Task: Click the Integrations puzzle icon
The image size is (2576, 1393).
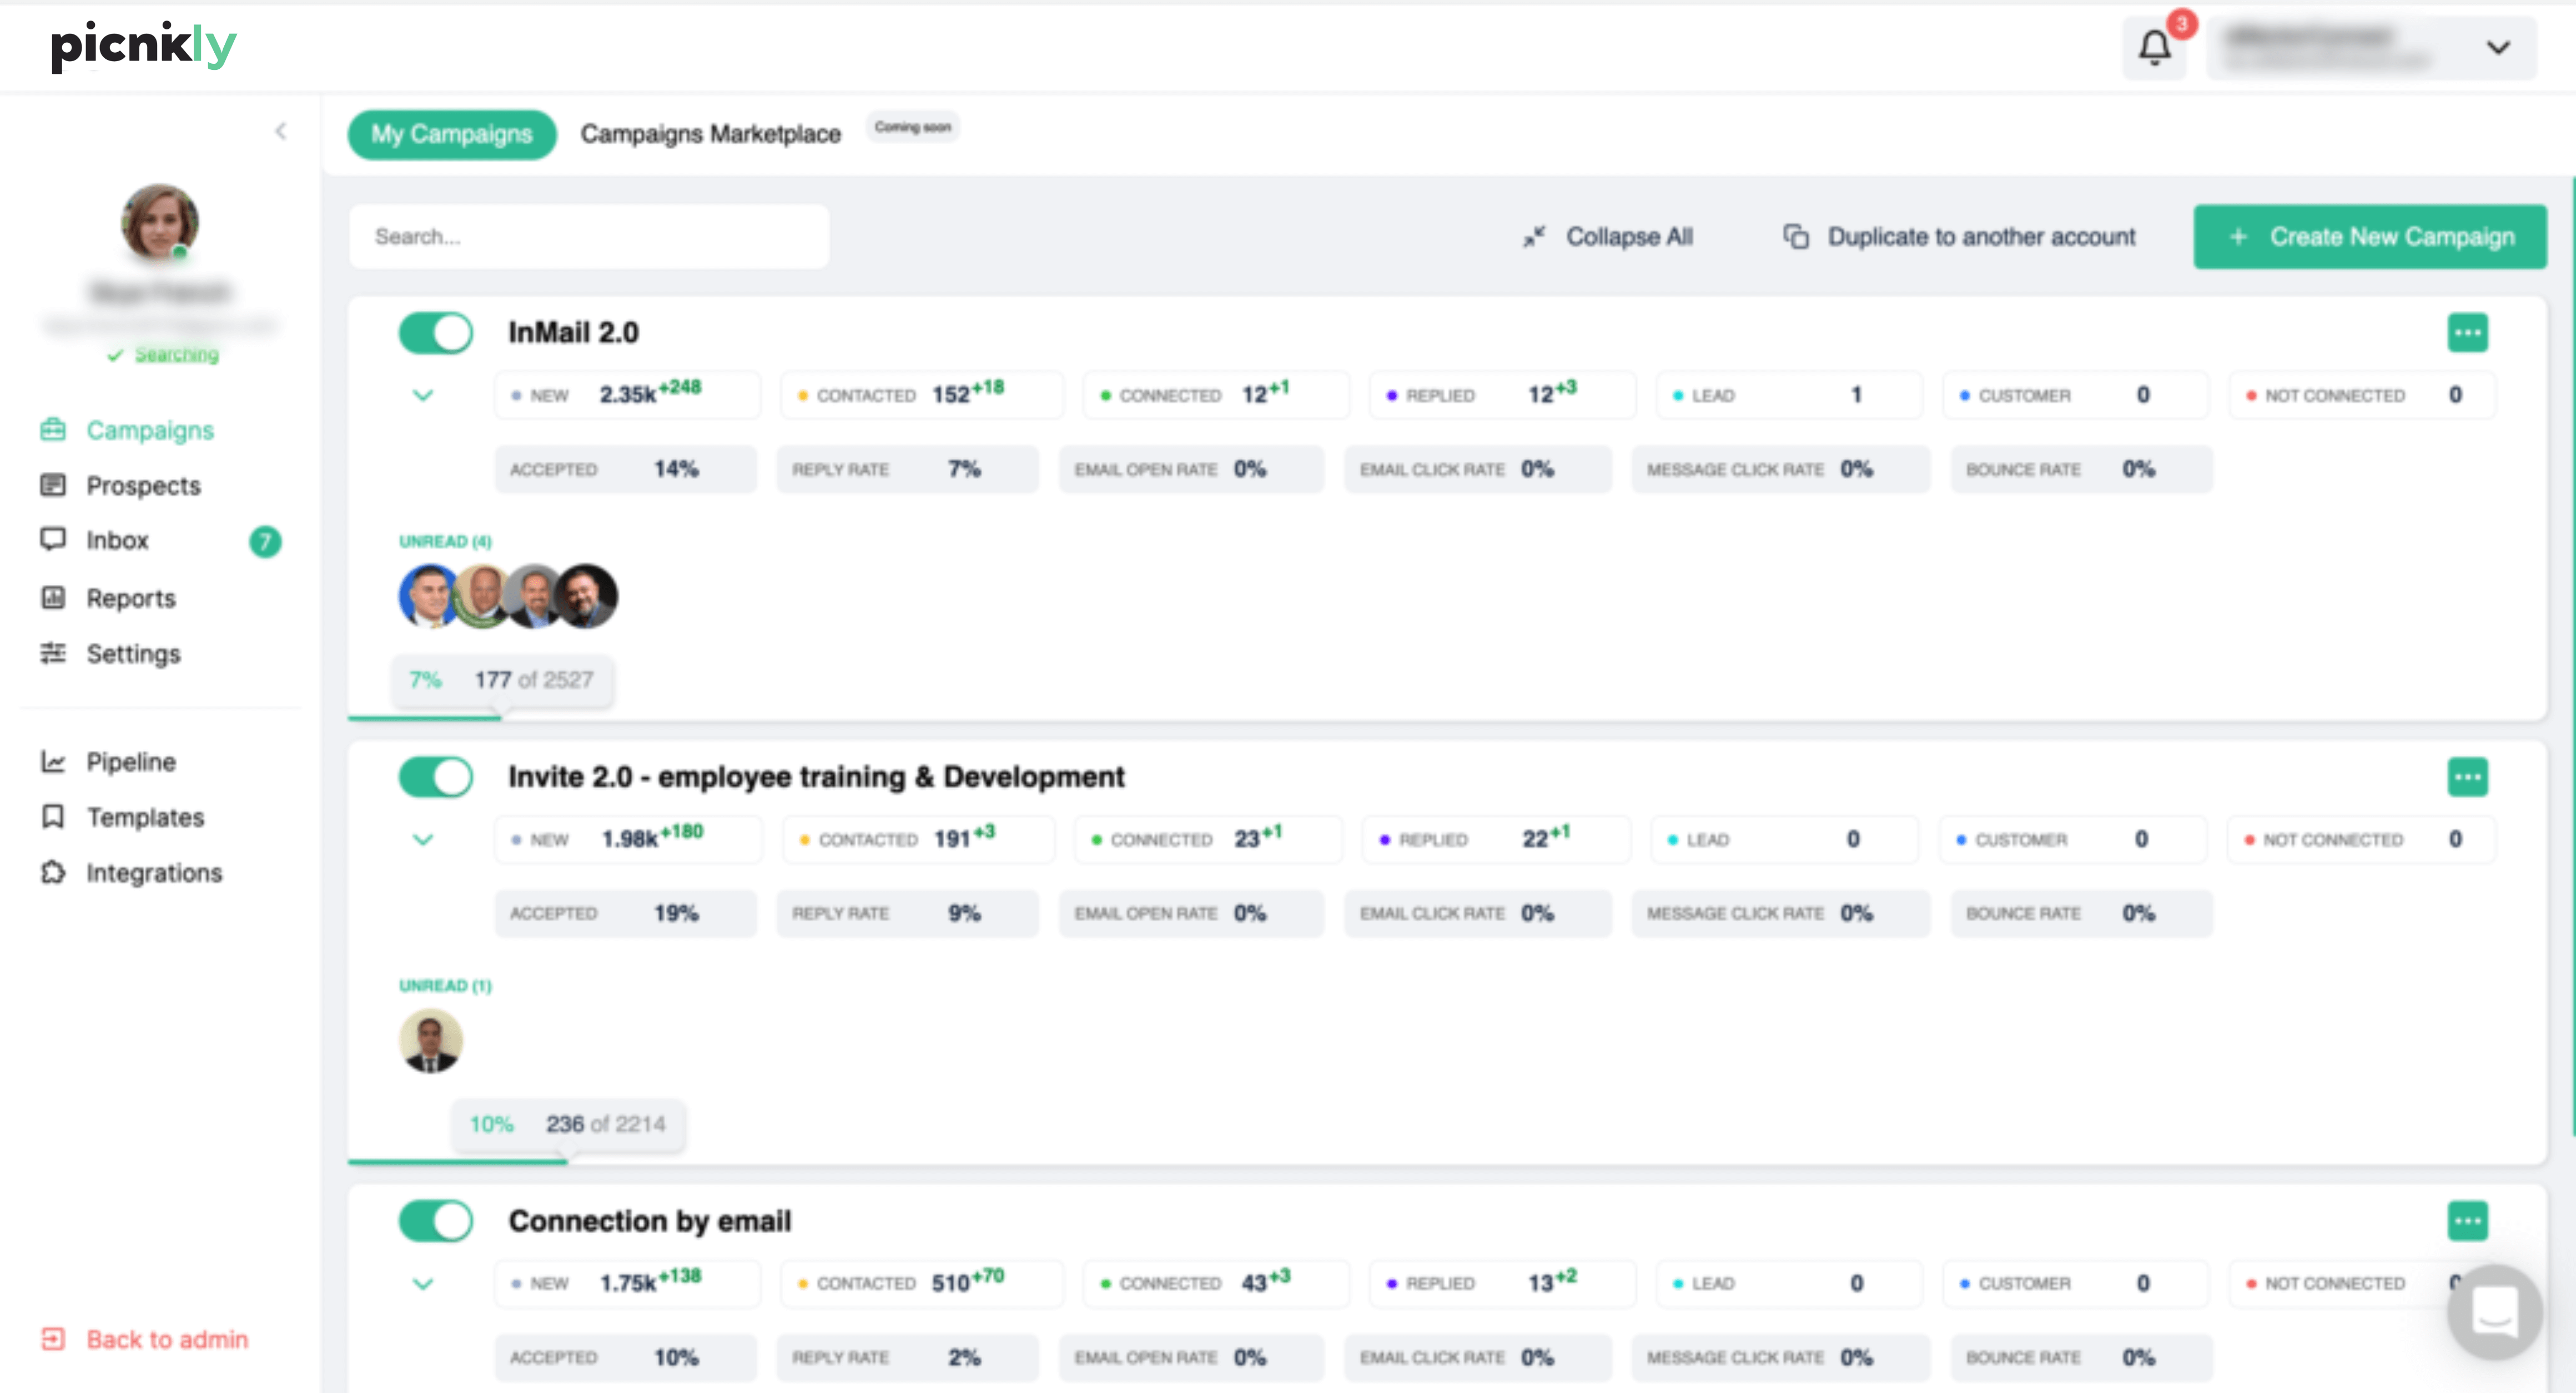Action: coord(53,873)
